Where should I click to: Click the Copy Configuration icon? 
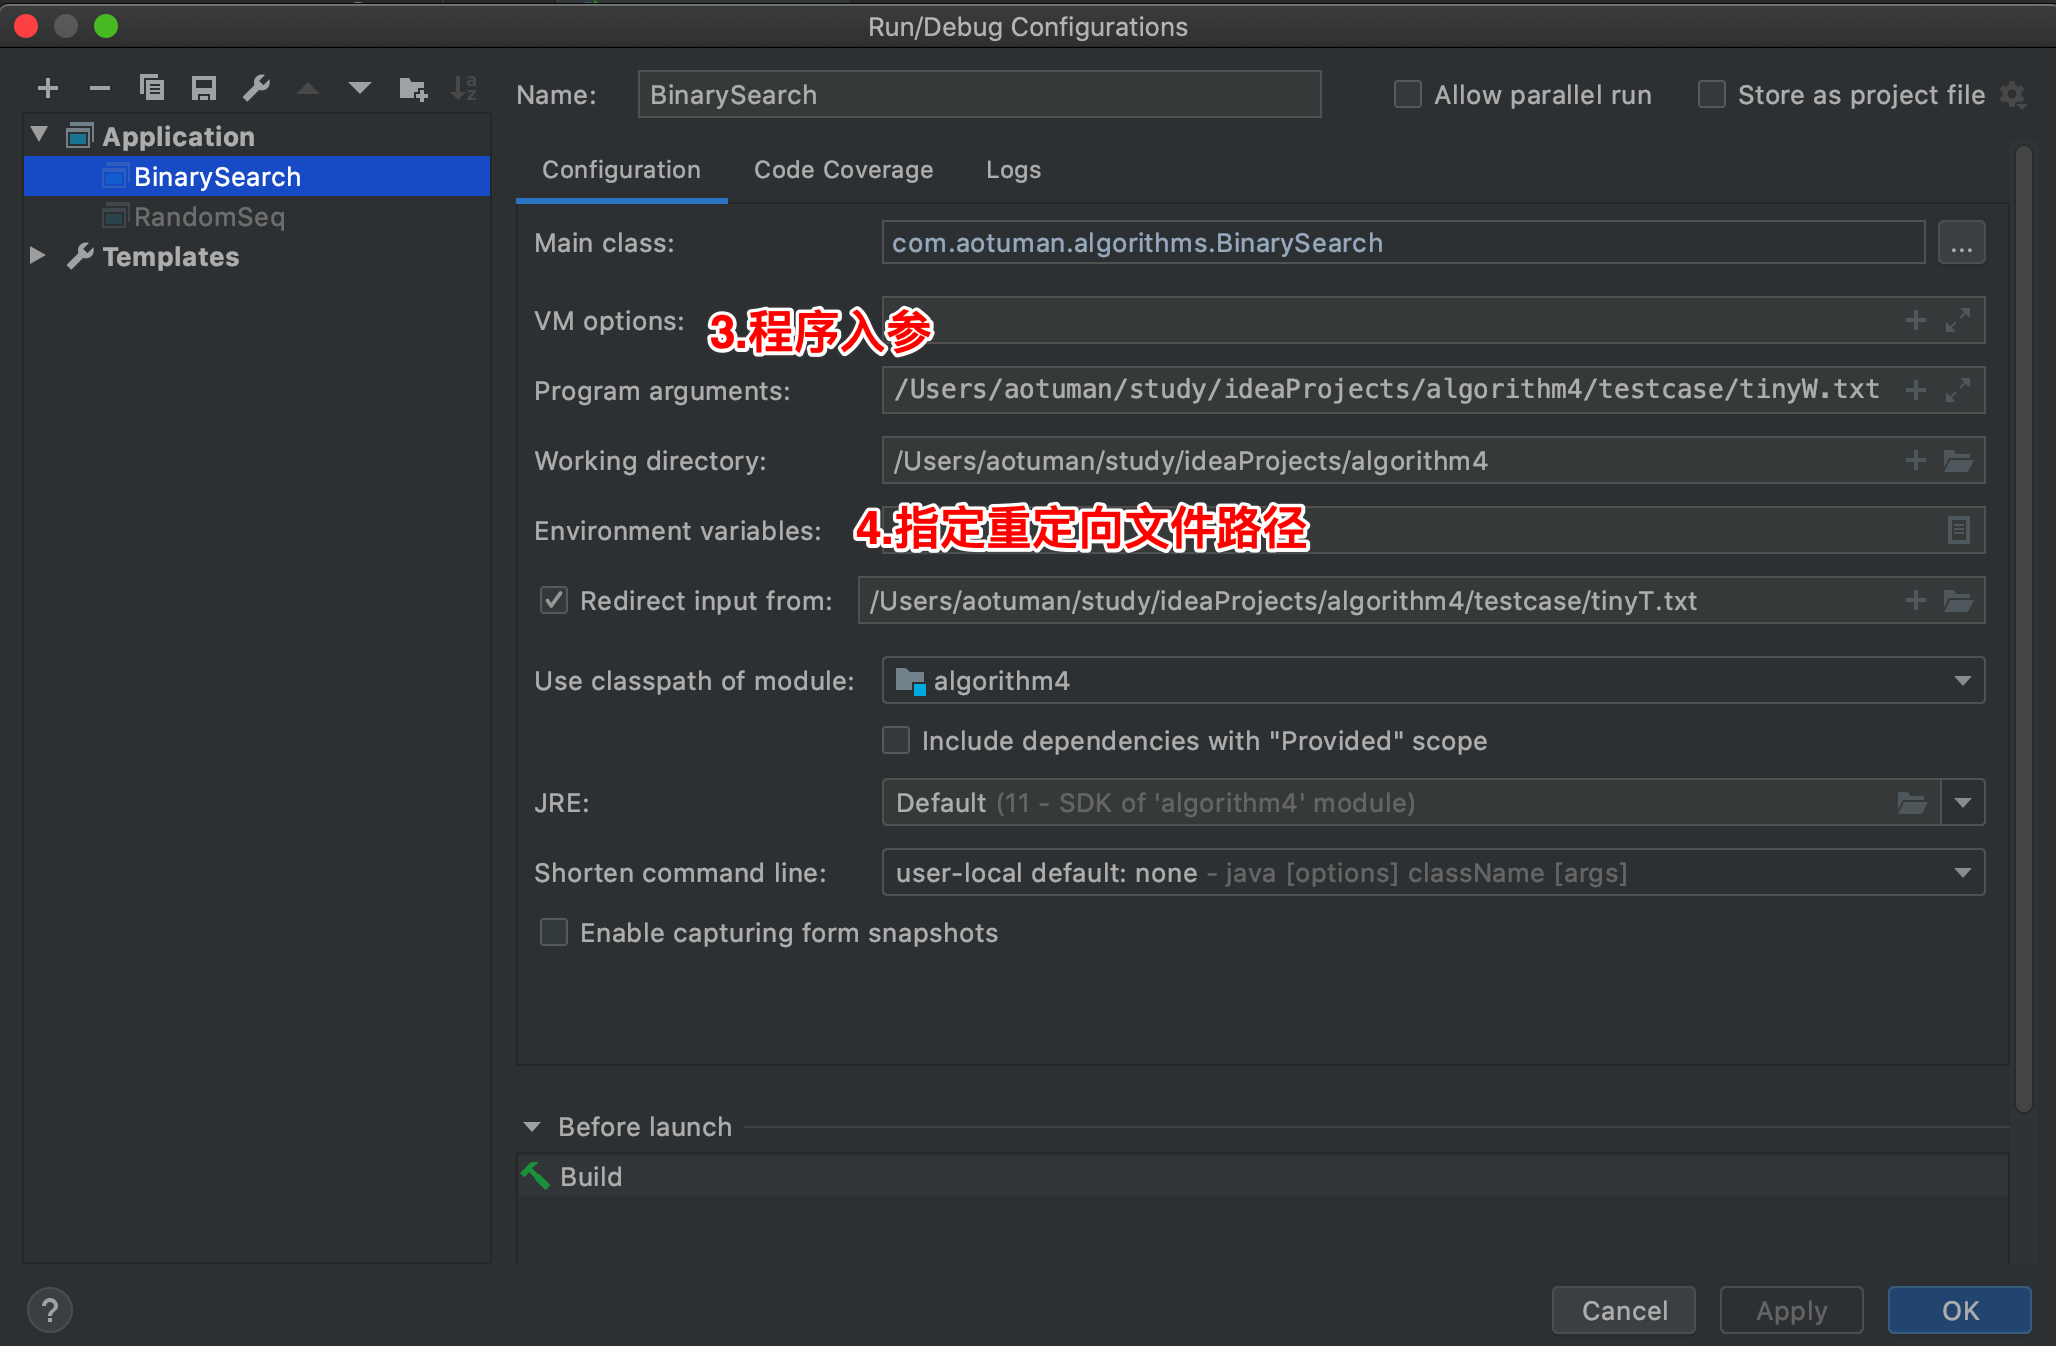(152, 89)
